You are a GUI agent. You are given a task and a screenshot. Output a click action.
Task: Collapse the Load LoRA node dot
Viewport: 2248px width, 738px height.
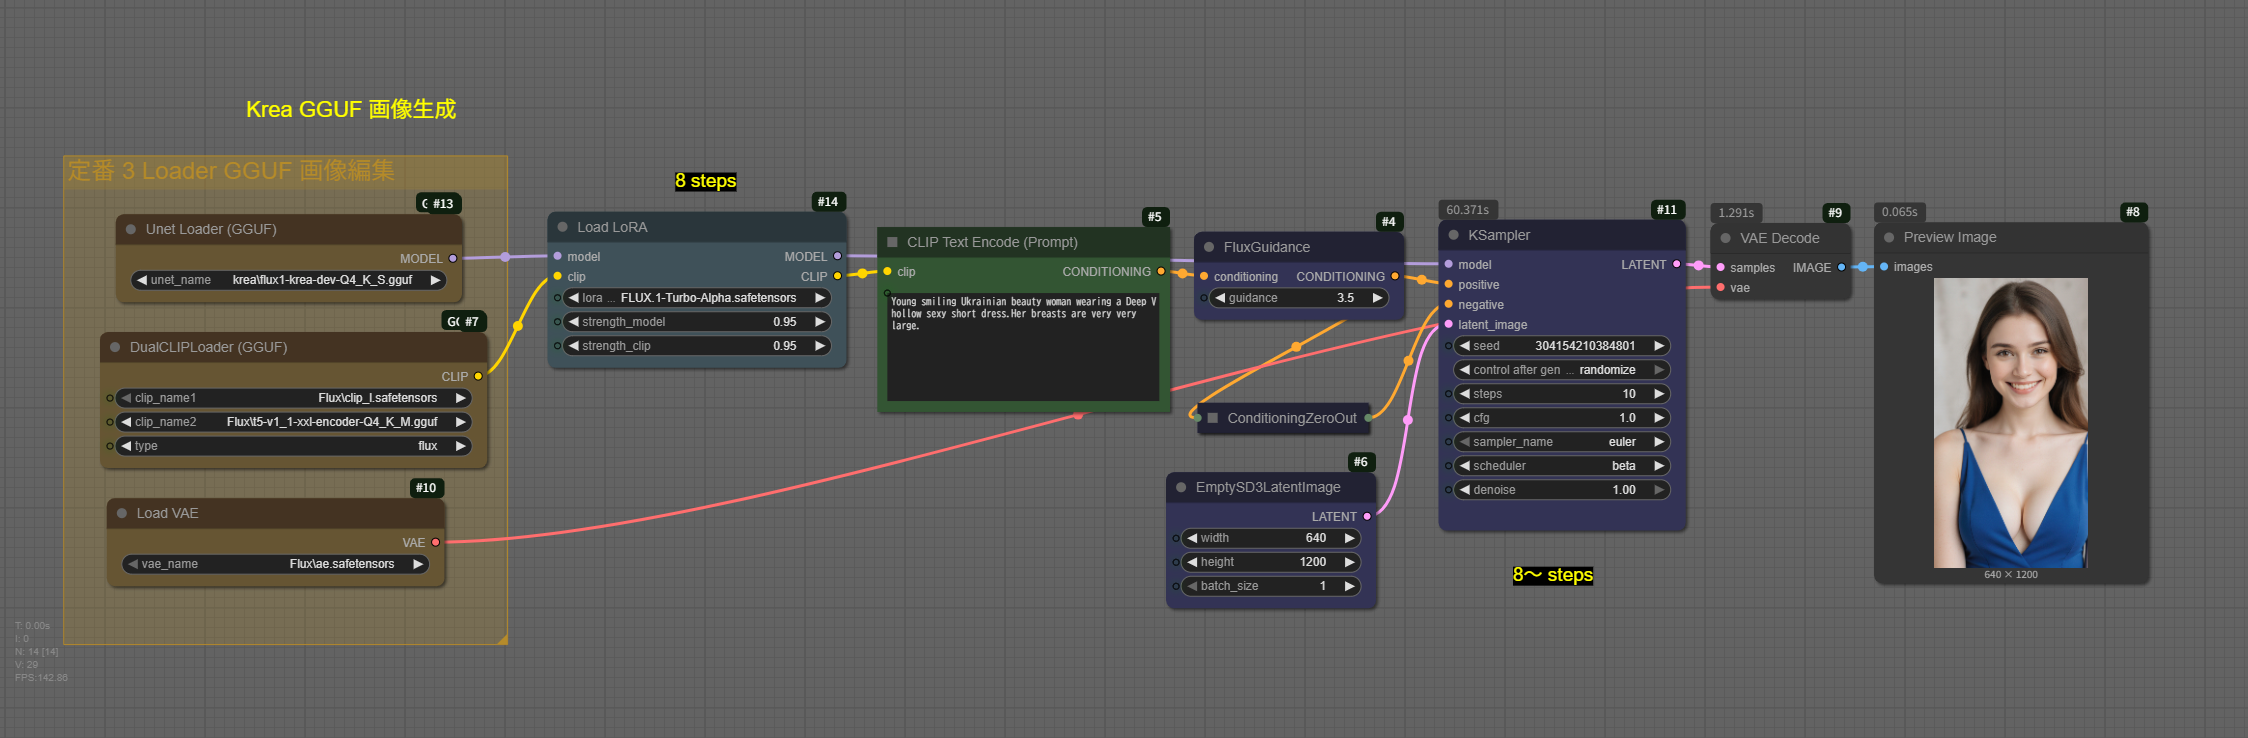(563, 227)
